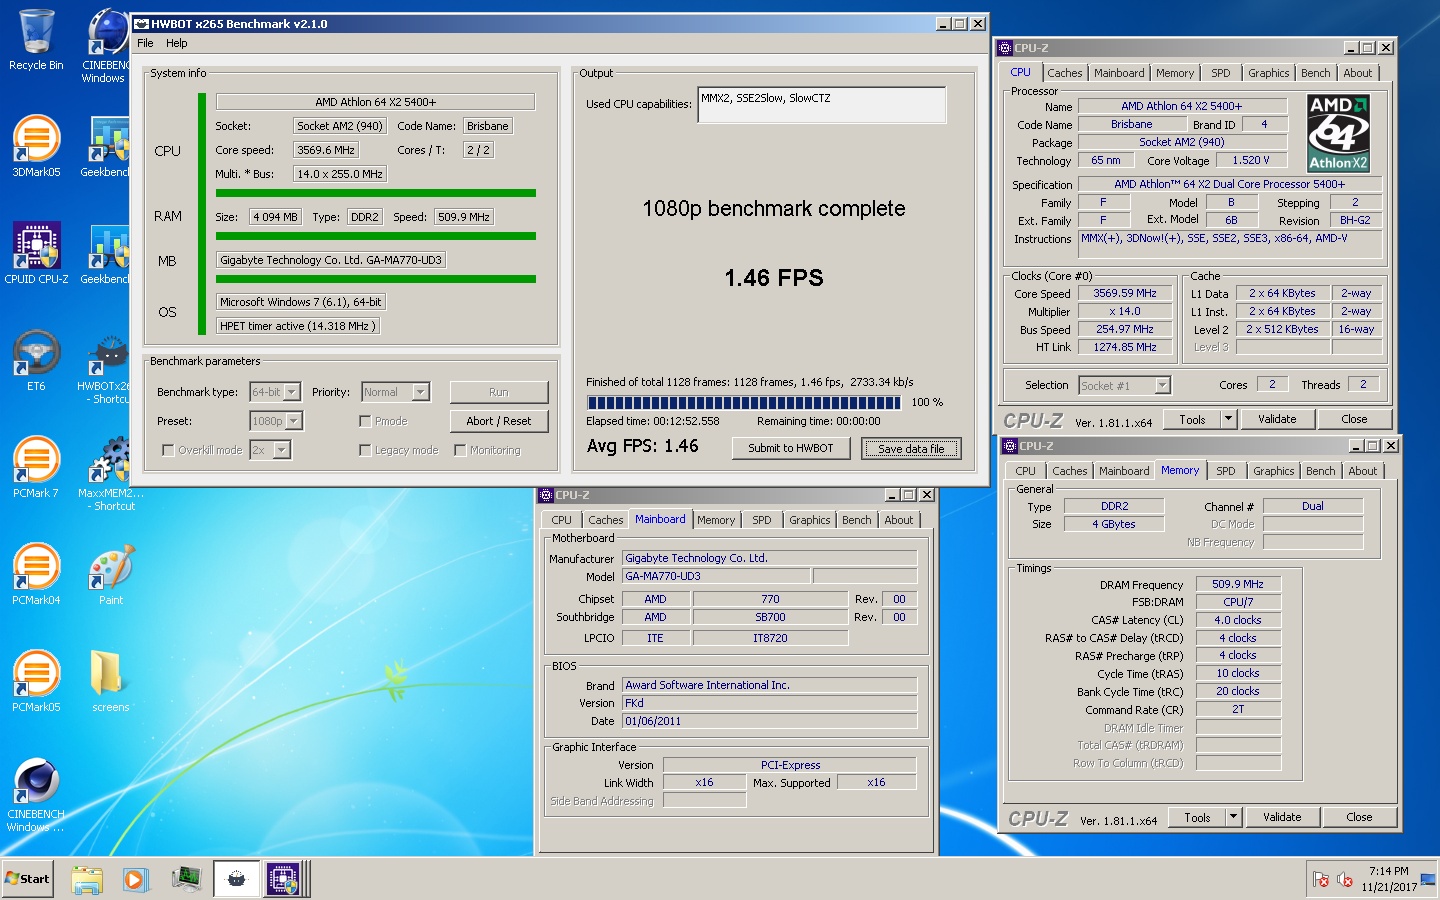Enable the Monitoring checkbox
This screenshot has width=1440, height=900.
pos(460,450)
